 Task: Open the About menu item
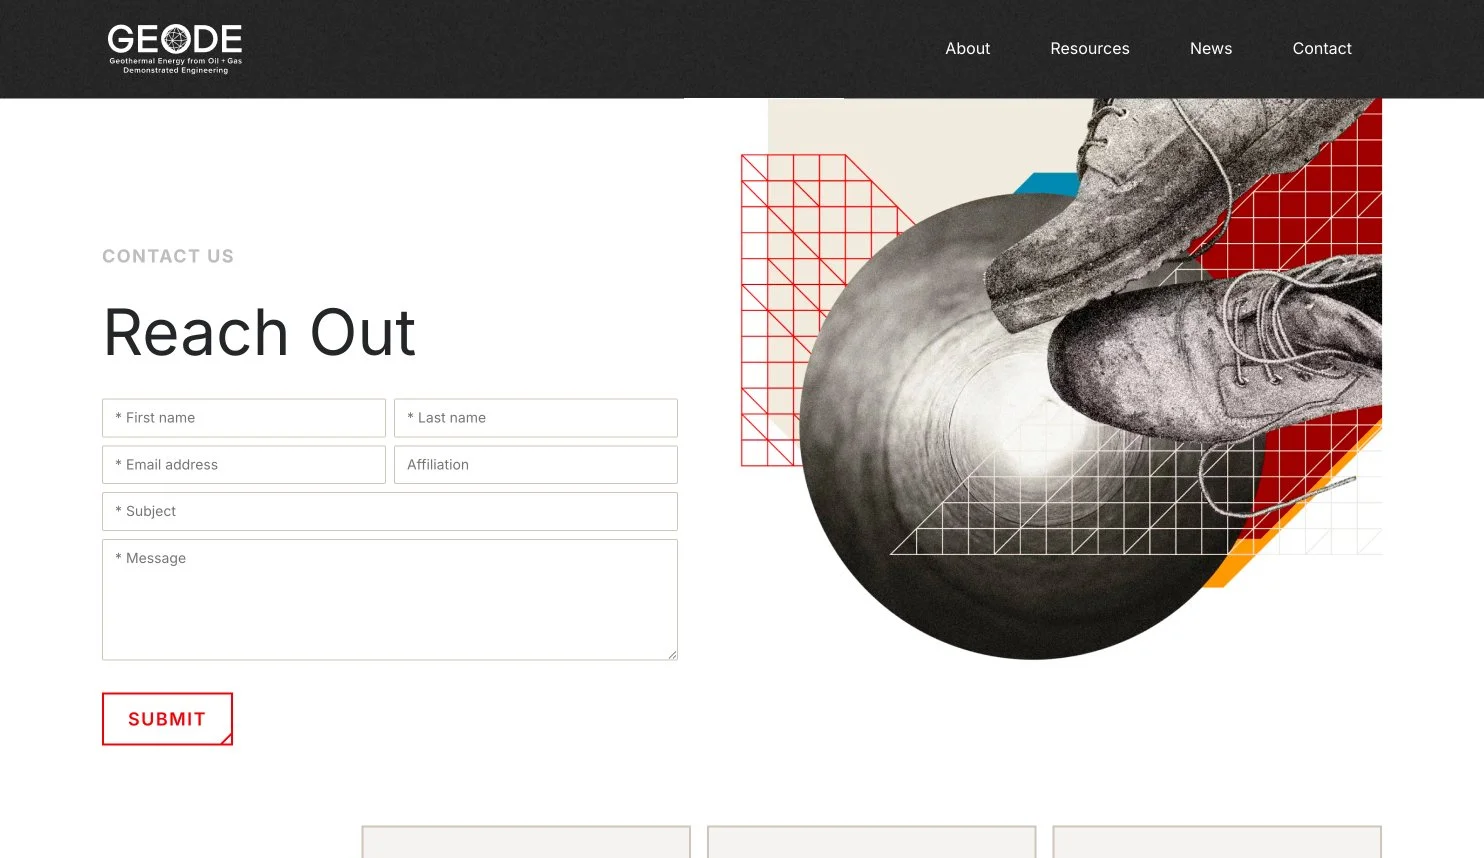[x=967, y=49]
